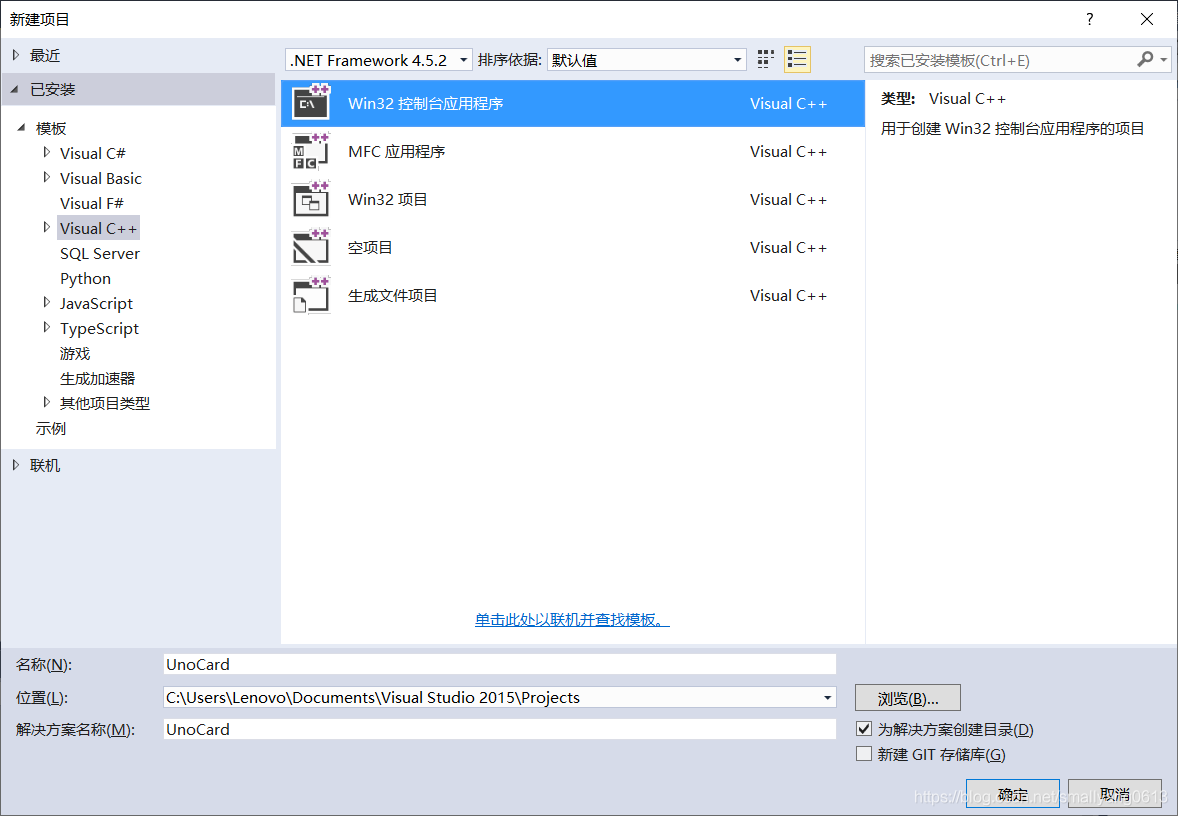Switch to small icons grid view
This screenshot has width=1178, height=816.
pos(766,59)
